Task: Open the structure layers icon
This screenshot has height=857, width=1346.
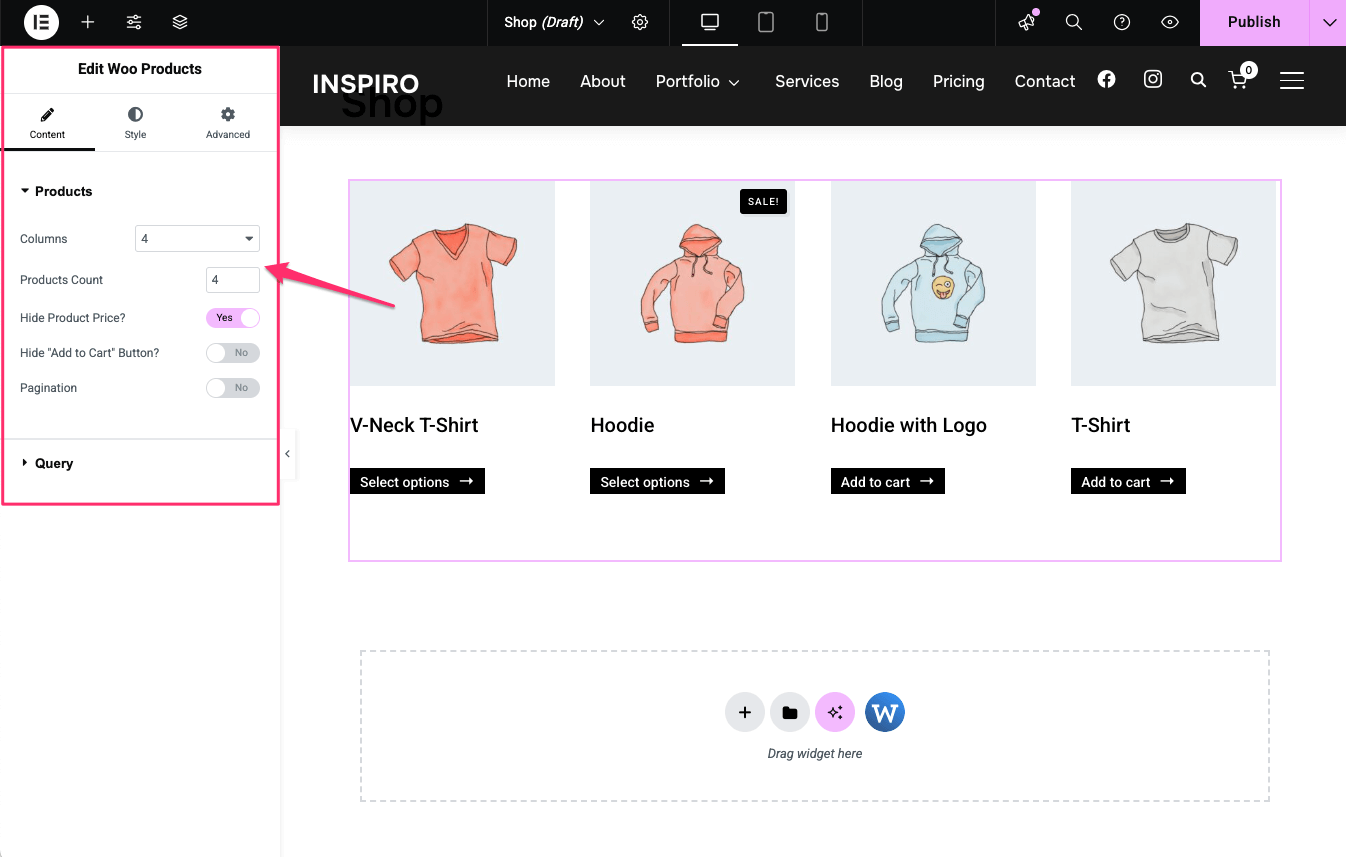Action: pos(180,22)
